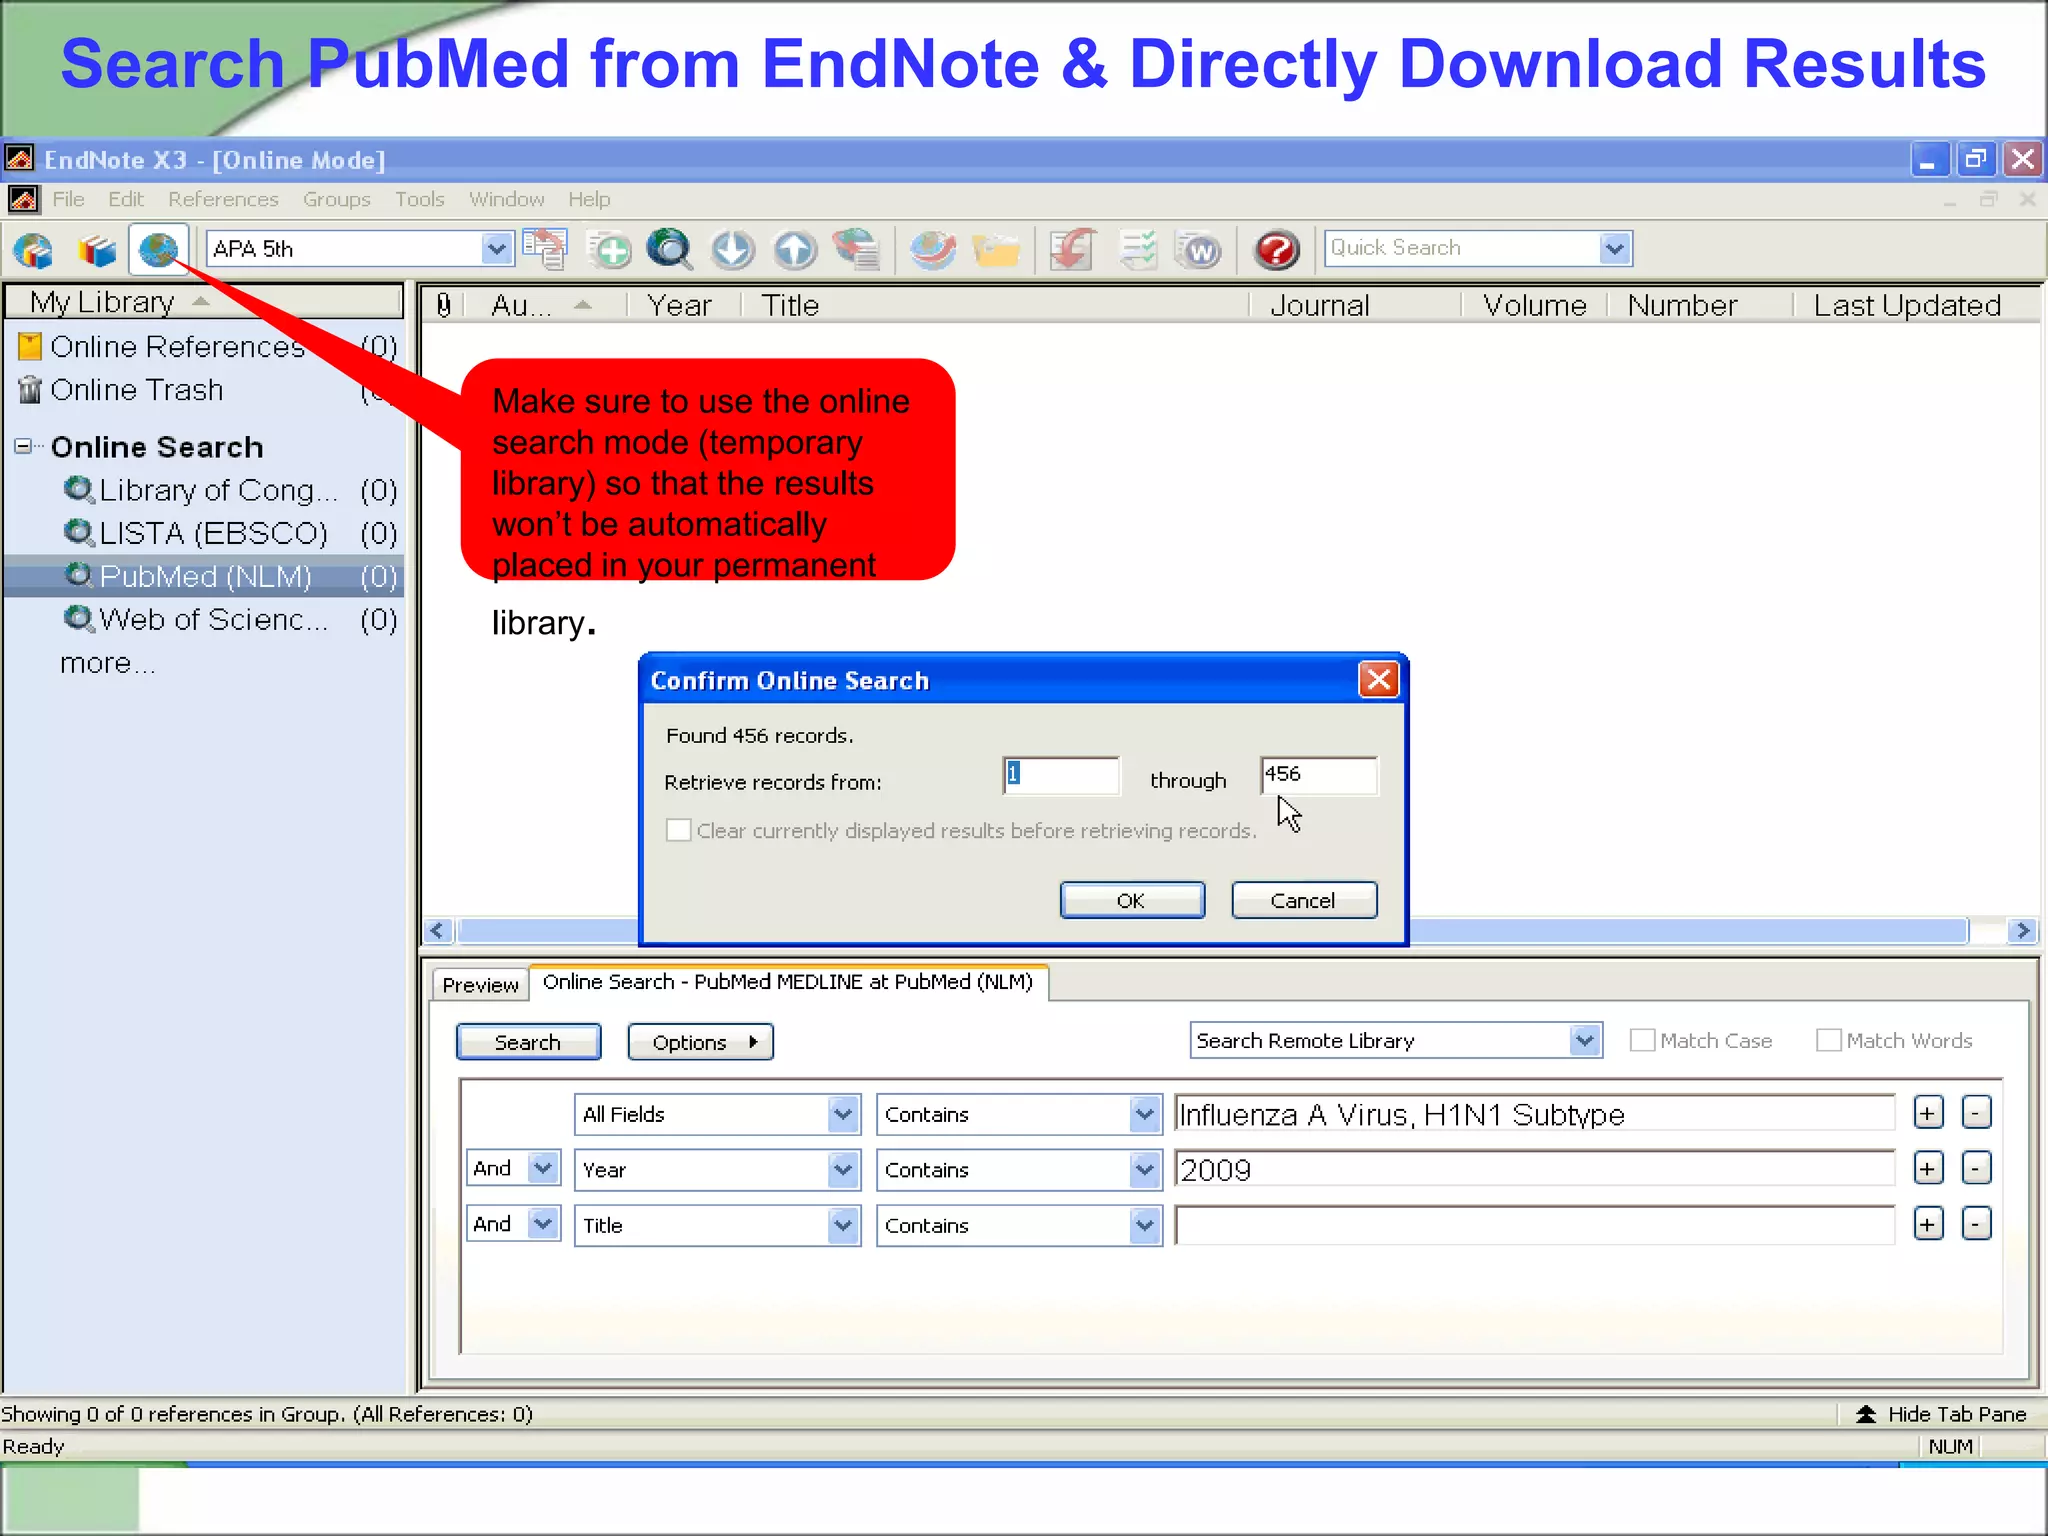
Task: Open the Groups menu
Action: (336, 199)
